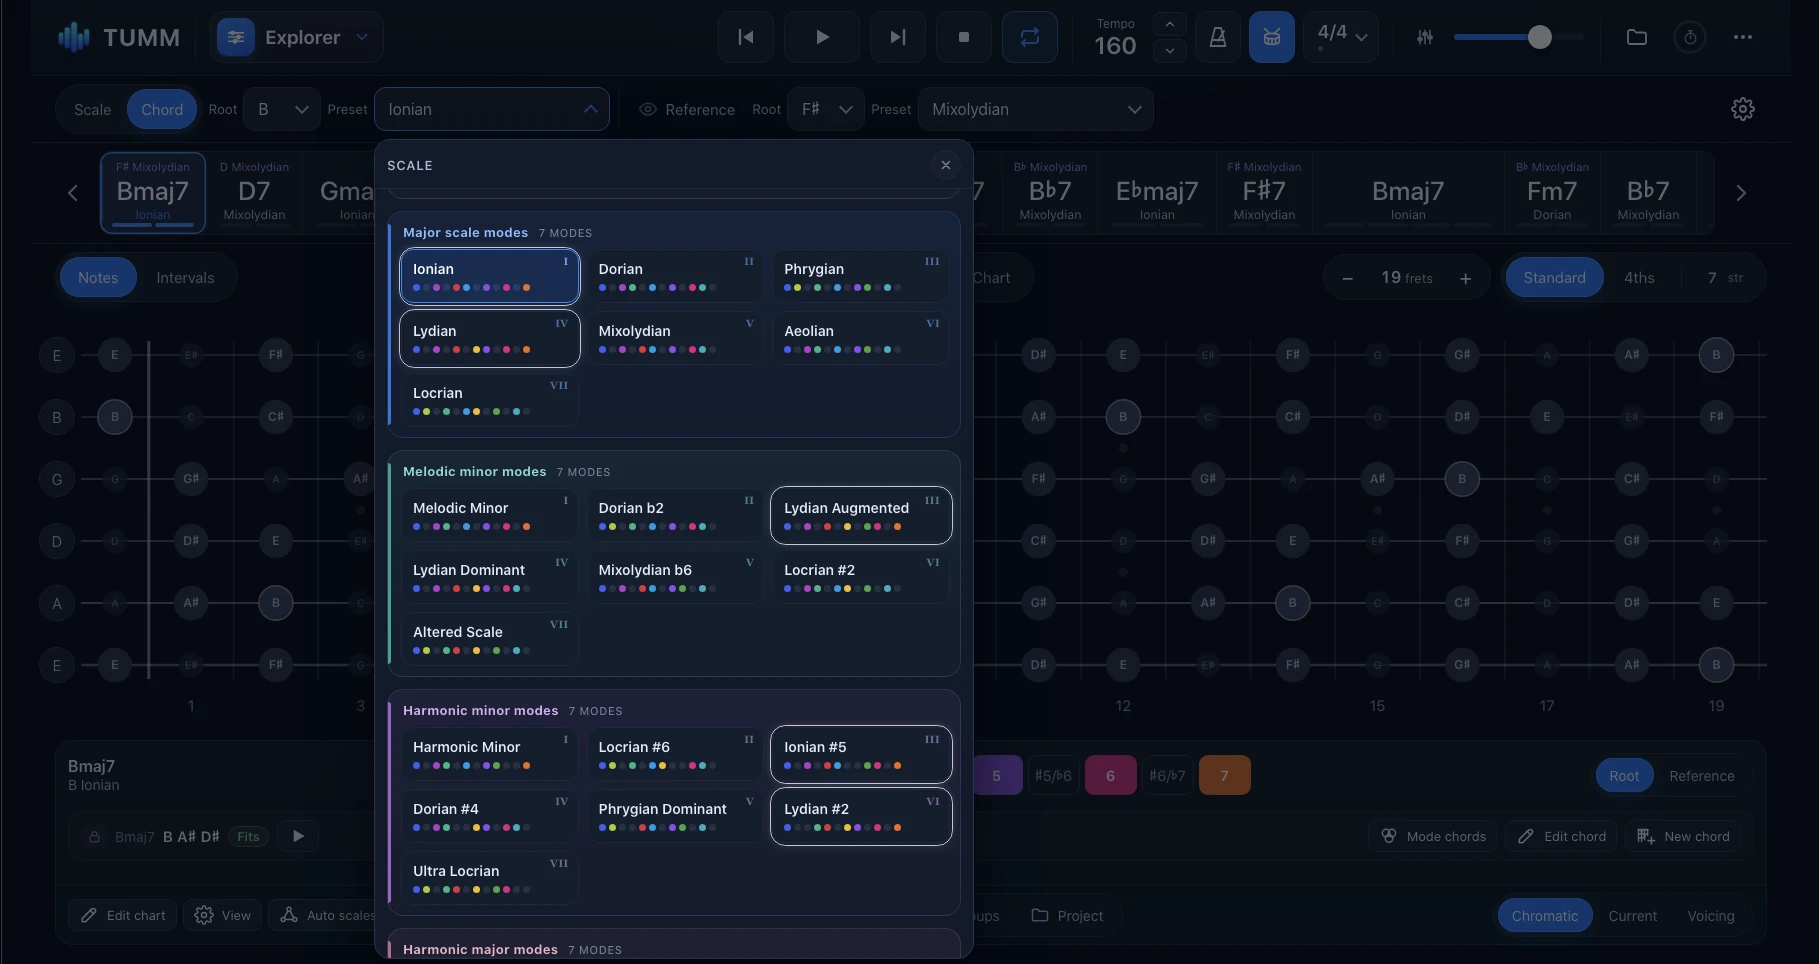Switch highlight to Reference
The height and width of the screenshot is (964, 1819).
pos(1701,776)
